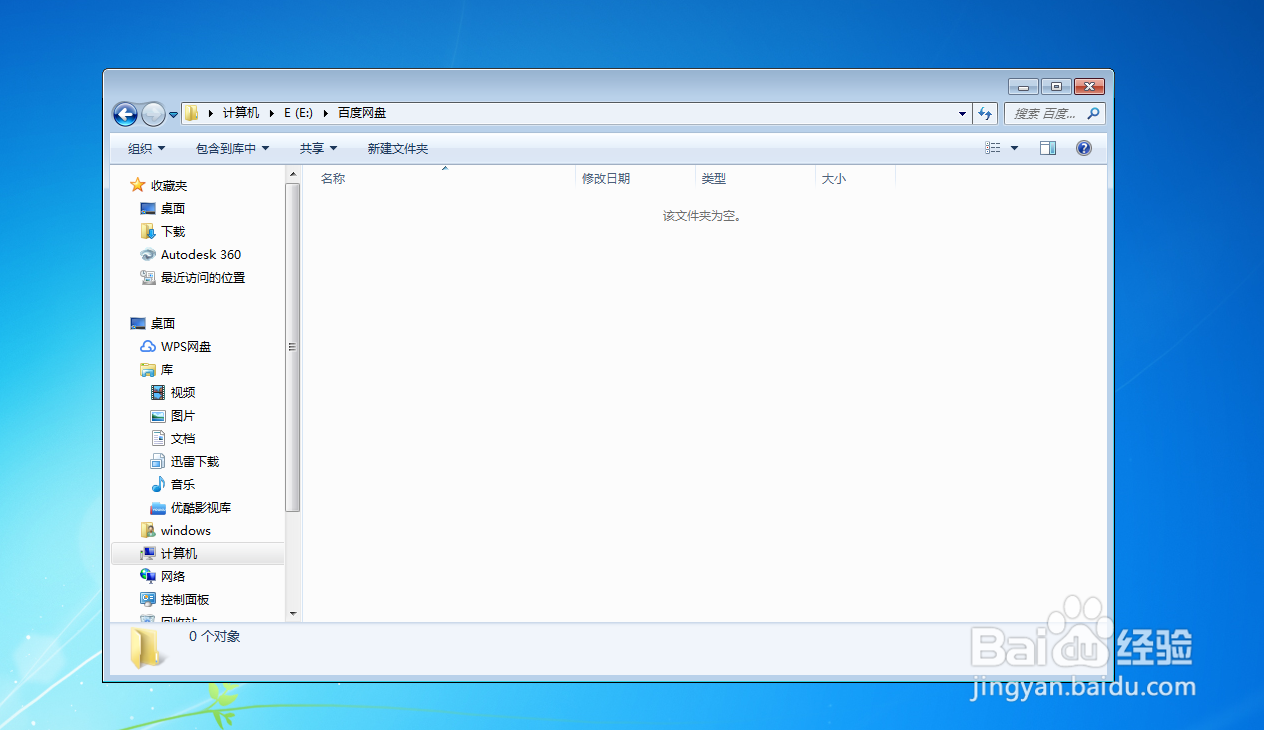Select 计算机 in address breadcrumb
This screenshot has height=730, width=1264.
click(x=241, y=114)
